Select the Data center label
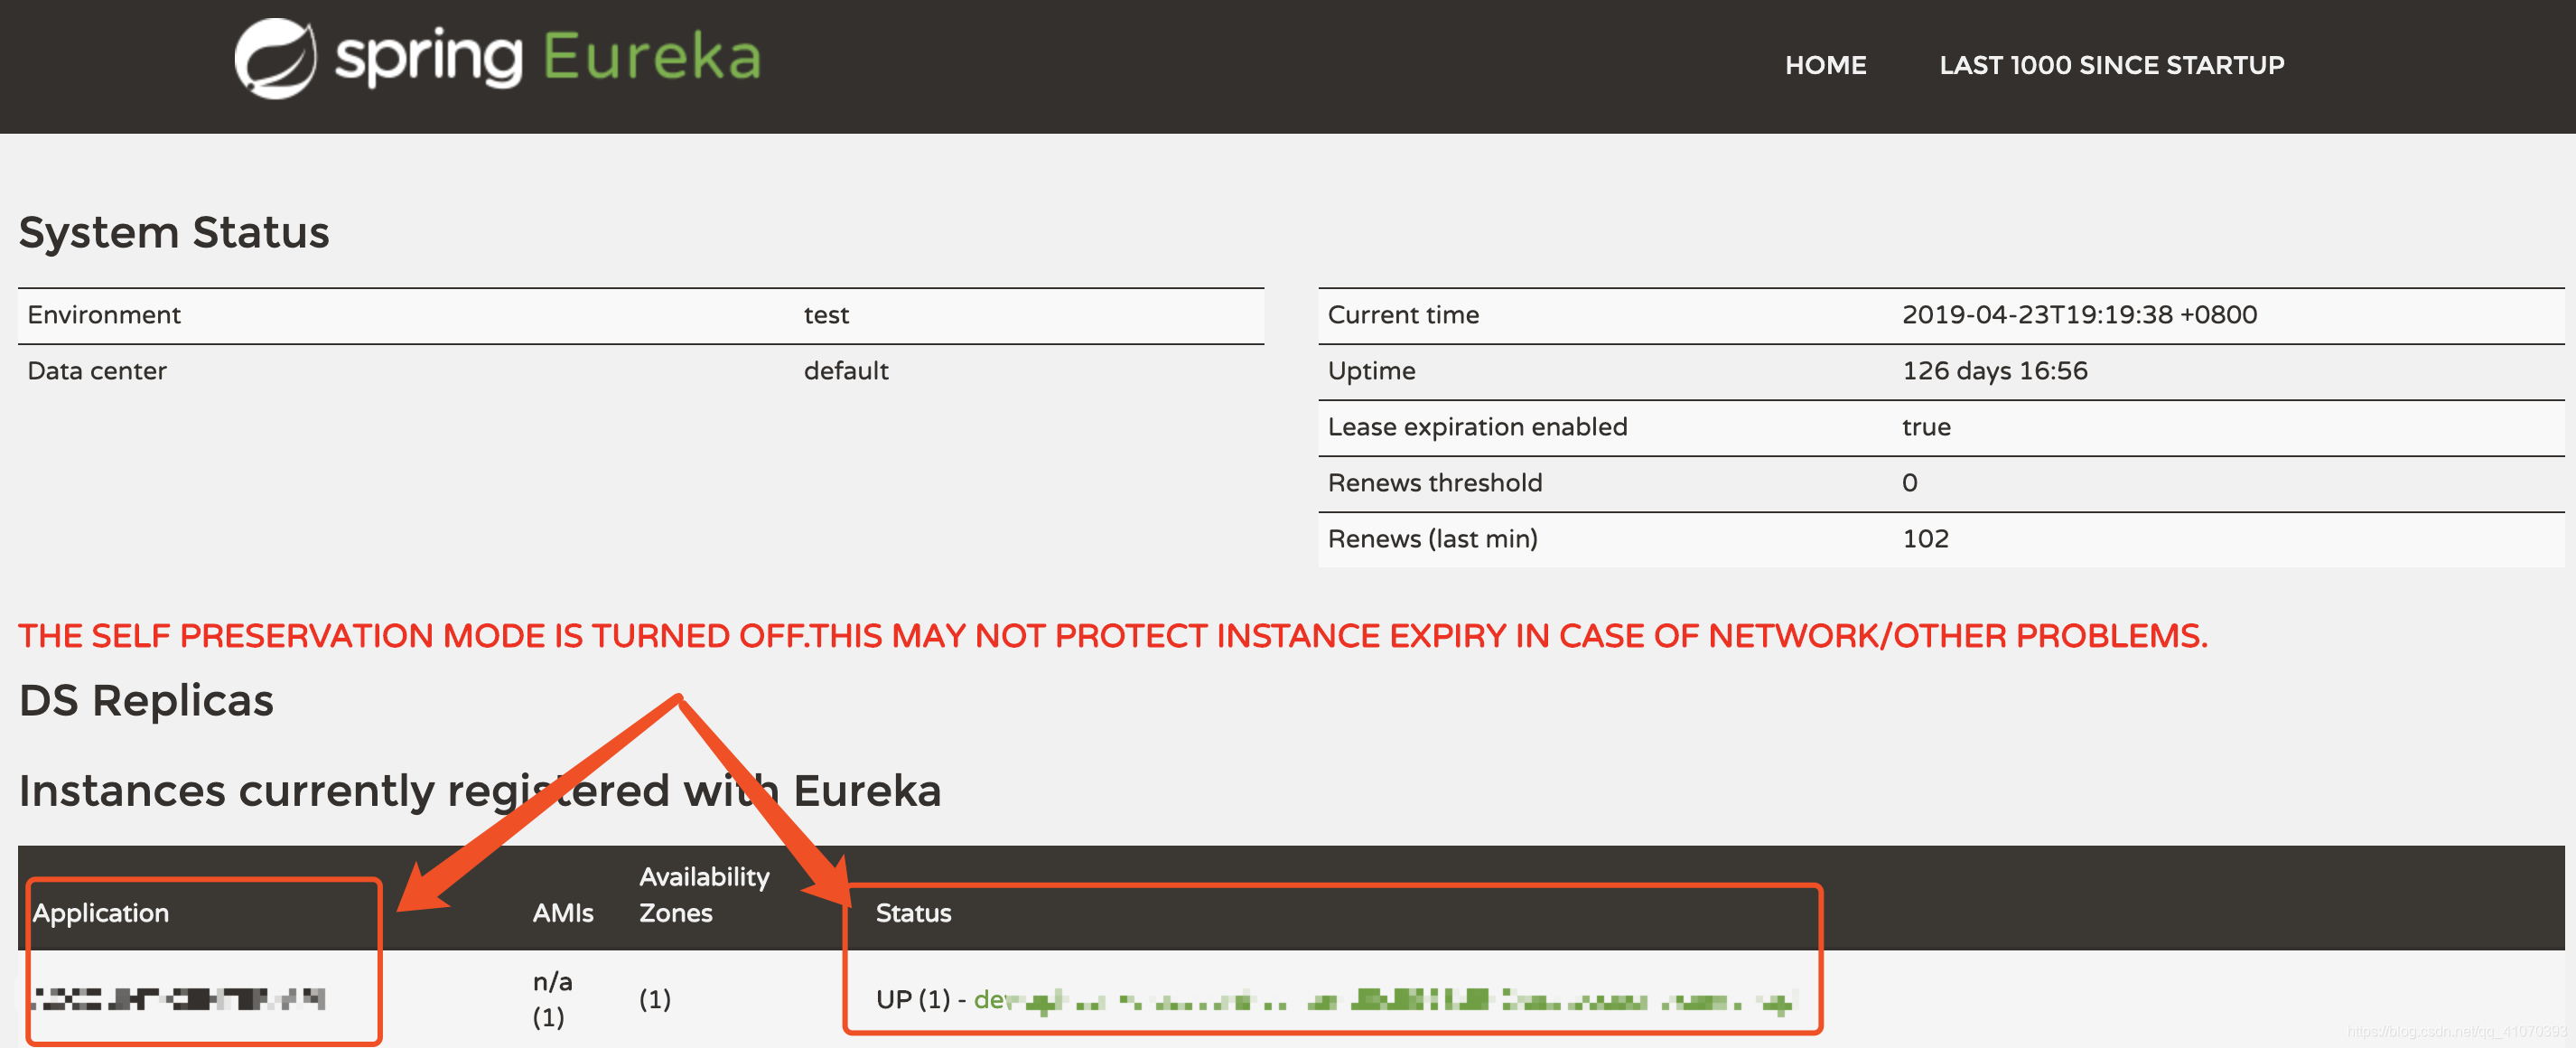This screenshot has width=2576, height=1048. (97, 371)
